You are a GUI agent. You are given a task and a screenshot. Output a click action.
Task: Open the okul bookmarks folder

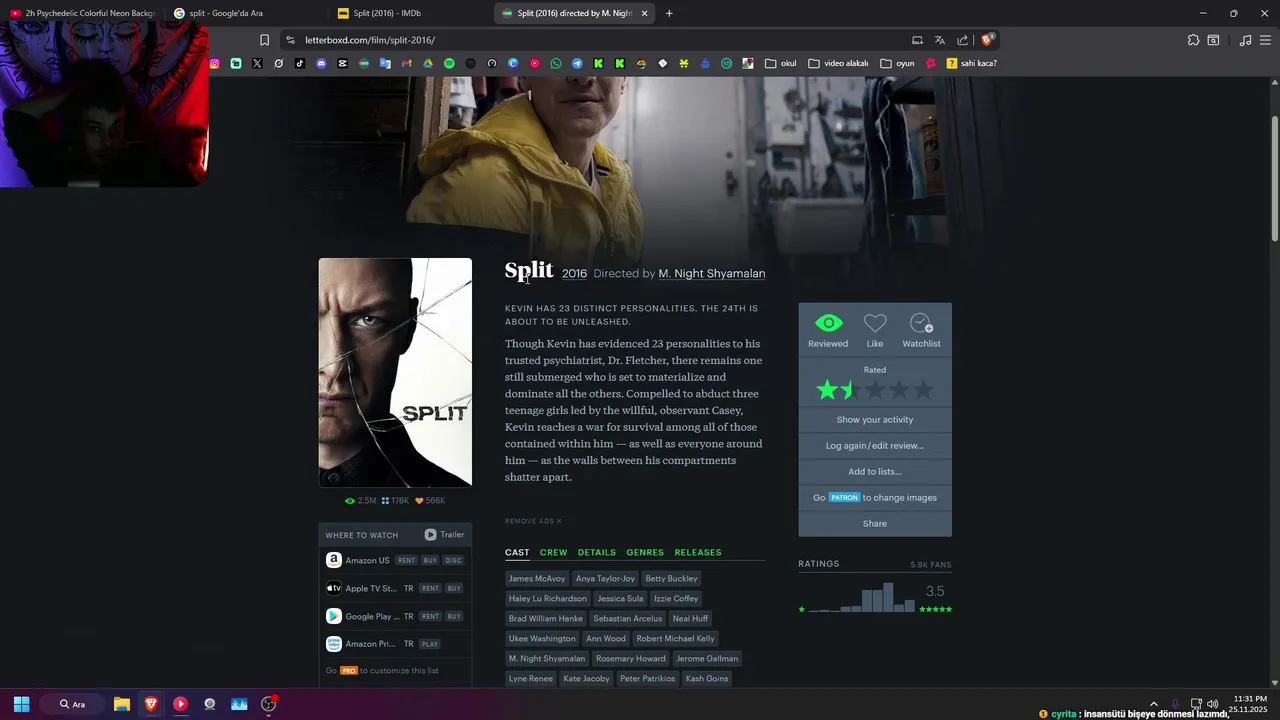pyautogui.click(x=781, y=63)
